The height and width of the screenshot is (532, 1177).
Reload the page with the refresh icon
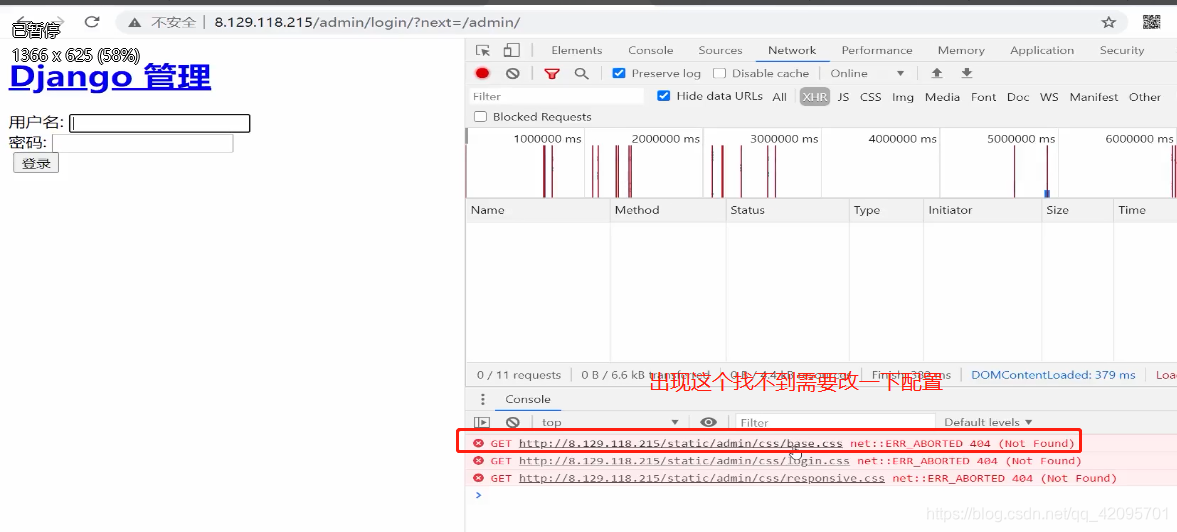point(92,23)
